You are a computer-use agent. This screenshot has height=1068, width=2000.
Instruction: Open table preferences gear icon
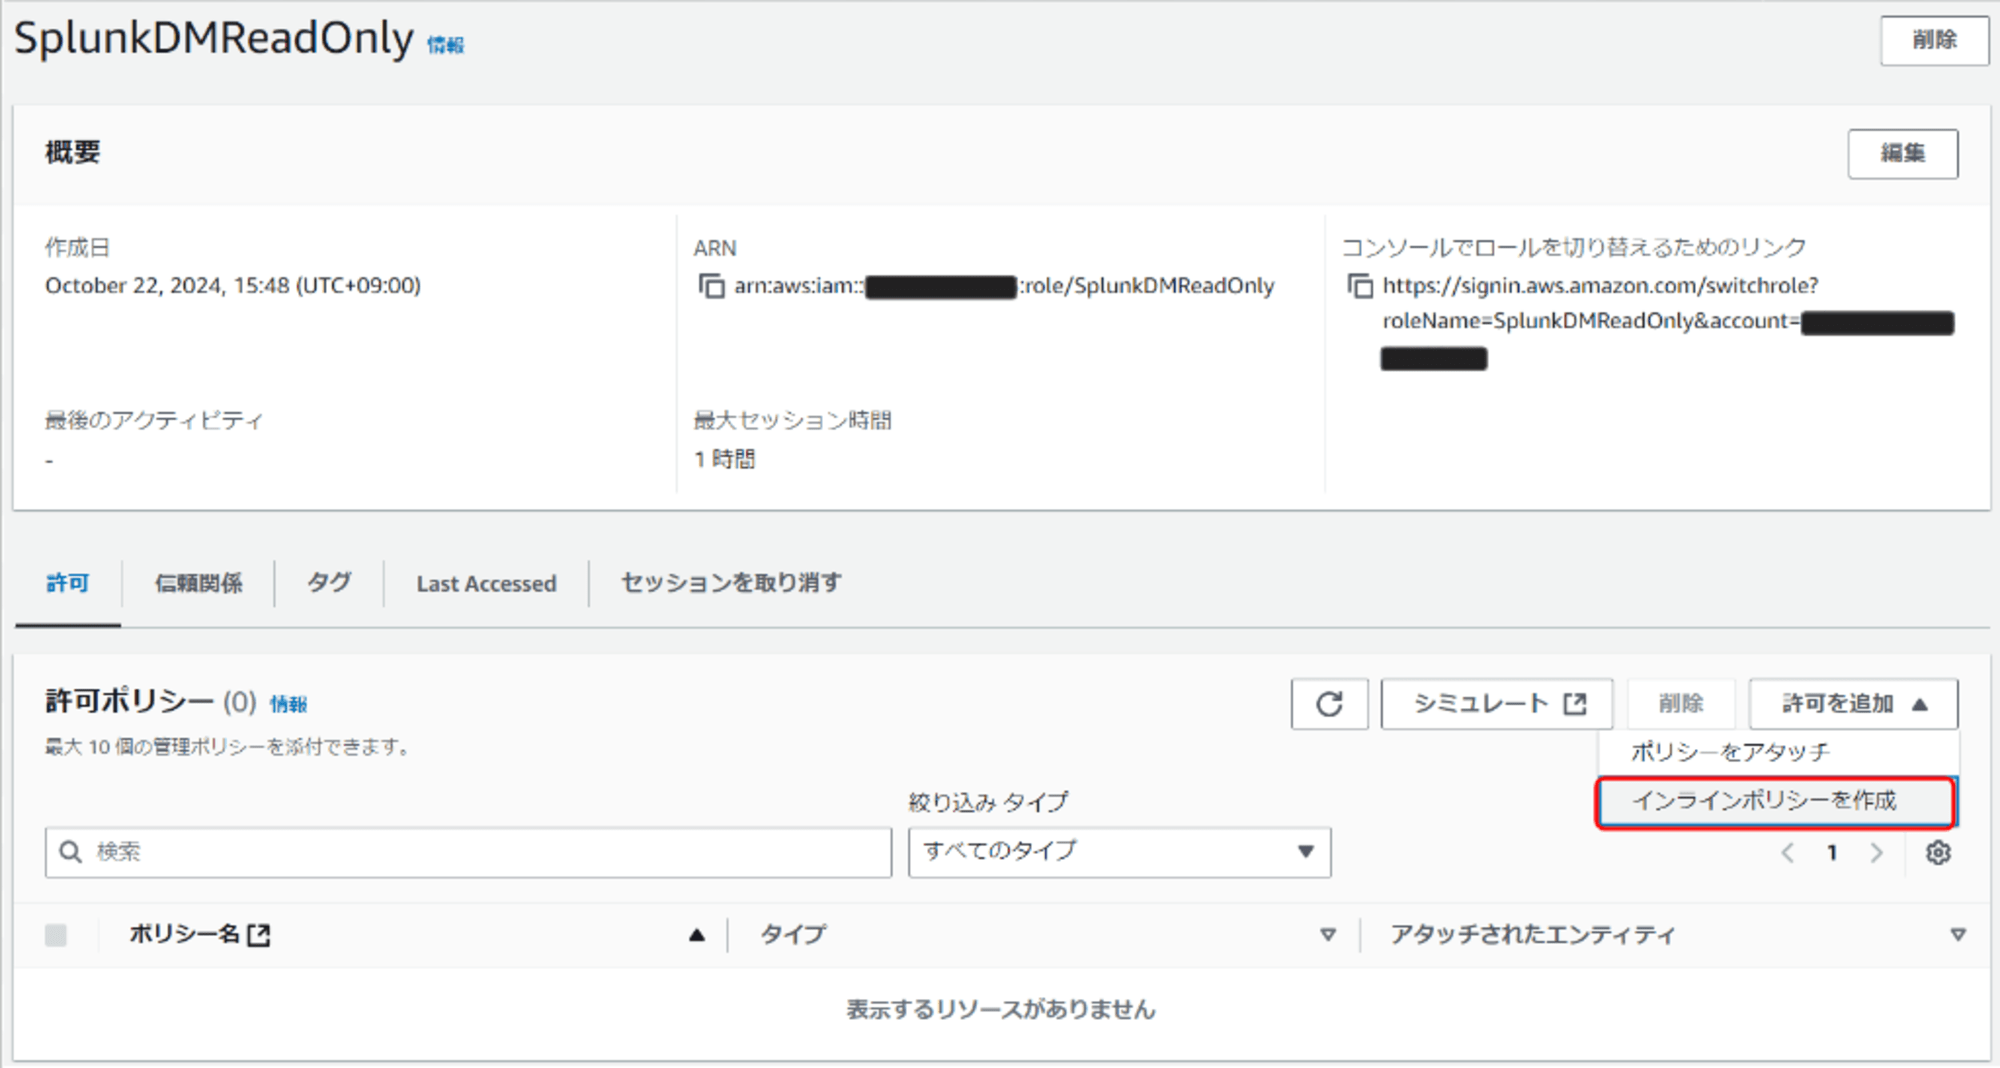coord(1938,853)
